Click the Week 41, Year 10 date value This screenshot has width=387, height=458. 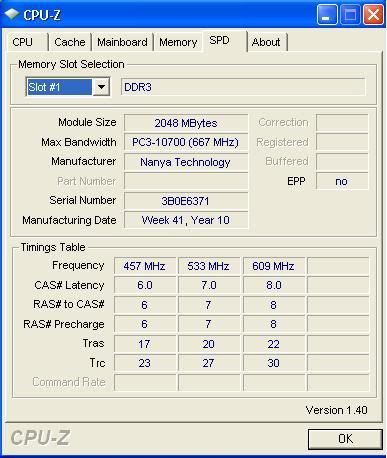[186, 220]
